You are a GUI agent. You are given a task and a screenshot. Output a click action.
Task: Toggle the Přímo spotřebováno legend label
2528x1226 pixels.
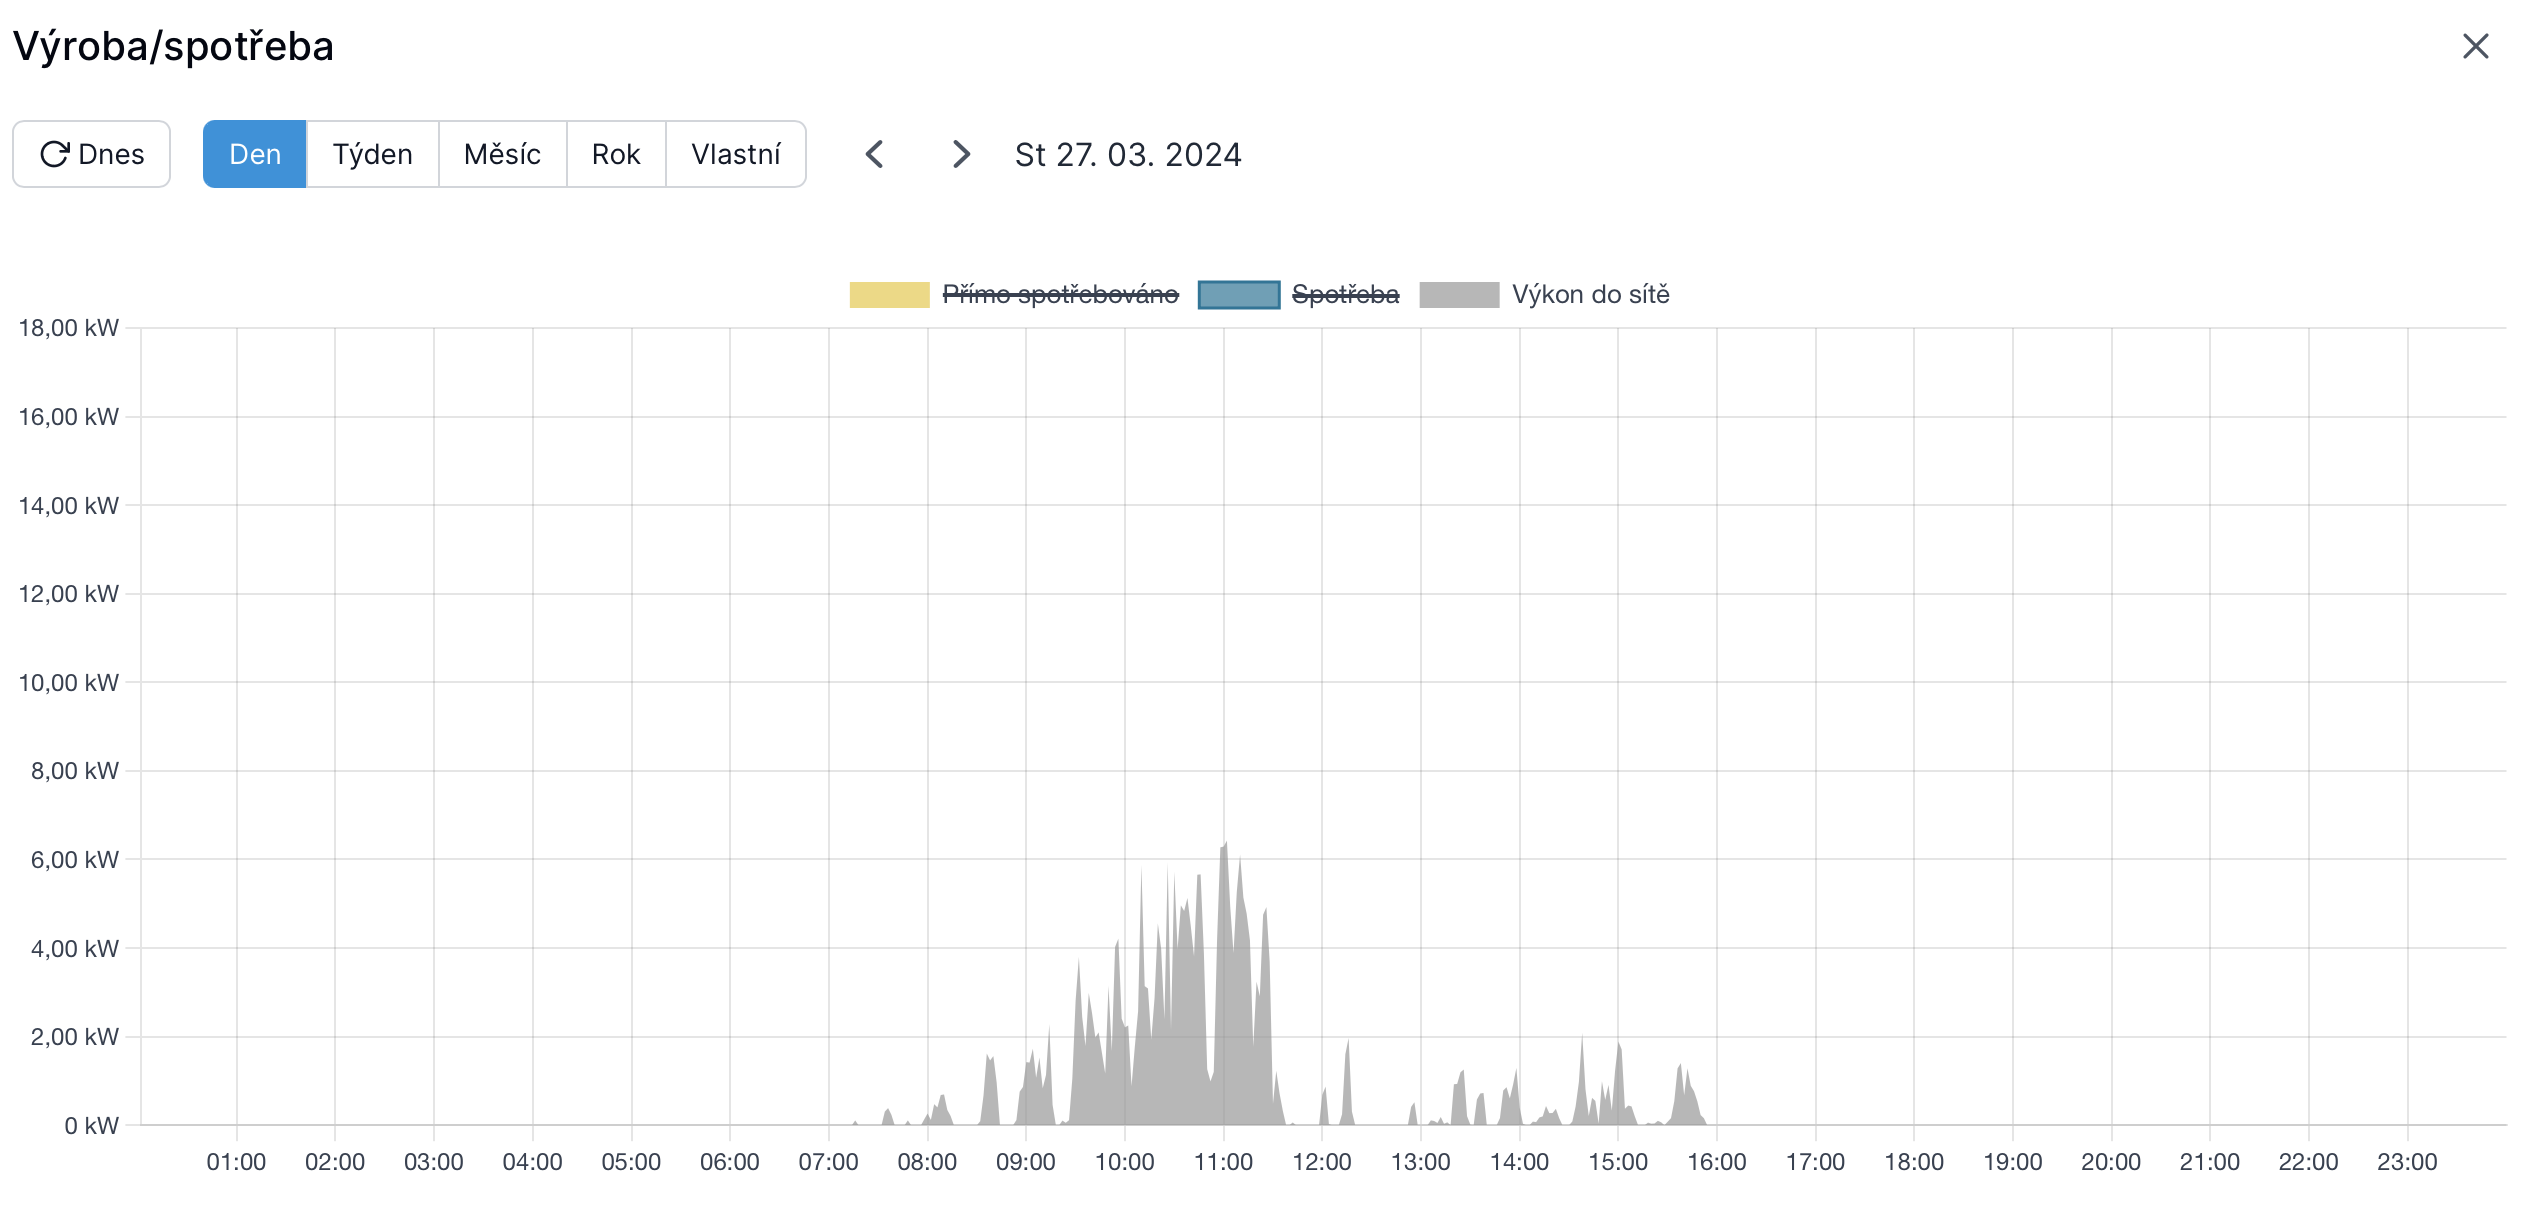coord(1060,295)
